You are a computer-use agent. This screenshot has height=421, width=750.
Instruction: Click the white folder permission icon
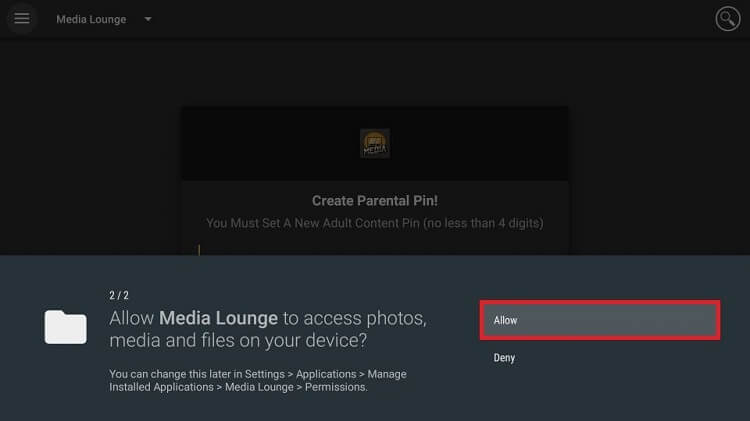point(66,327)
